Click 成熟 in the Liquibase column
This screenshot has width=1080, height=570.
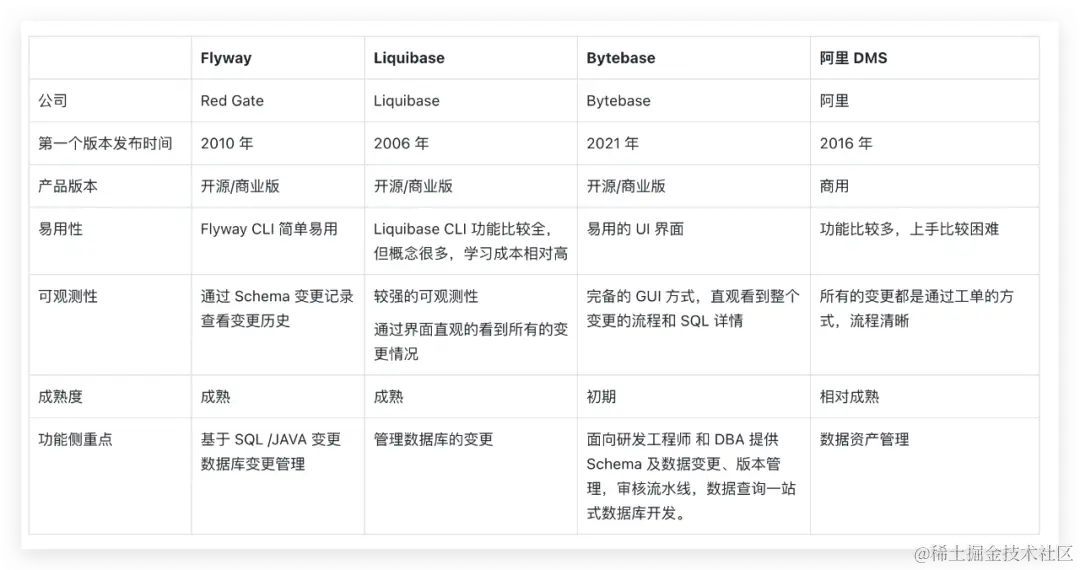[x=388, y=397]
